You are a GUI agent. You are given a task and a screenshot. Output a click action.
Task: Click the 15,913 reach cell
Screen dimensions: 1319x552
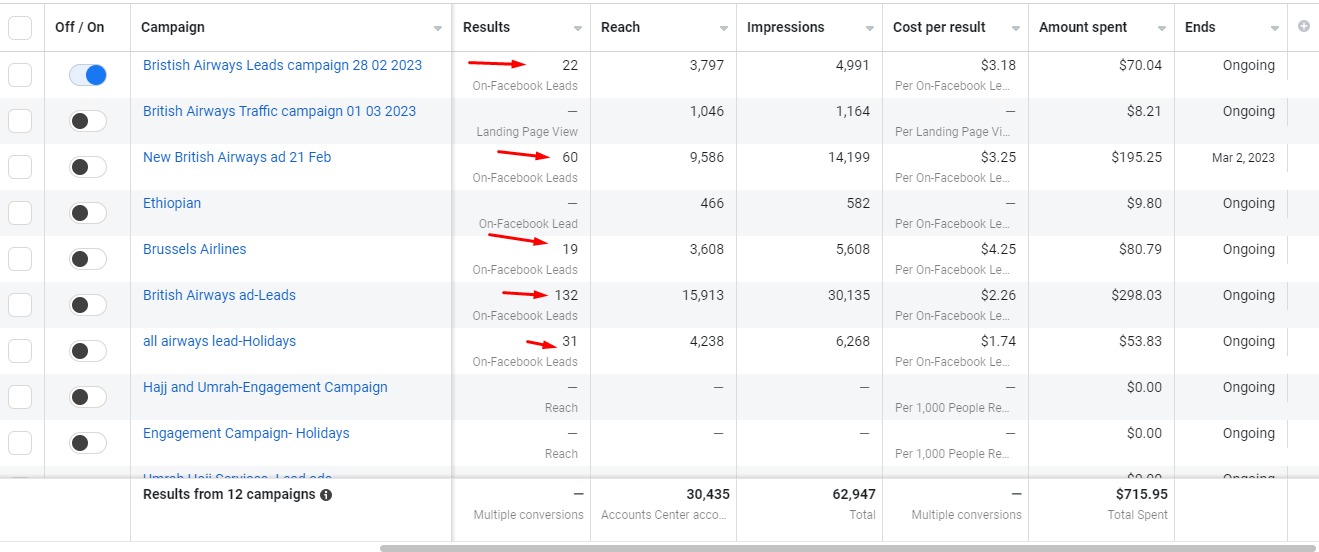coord(701,295)
